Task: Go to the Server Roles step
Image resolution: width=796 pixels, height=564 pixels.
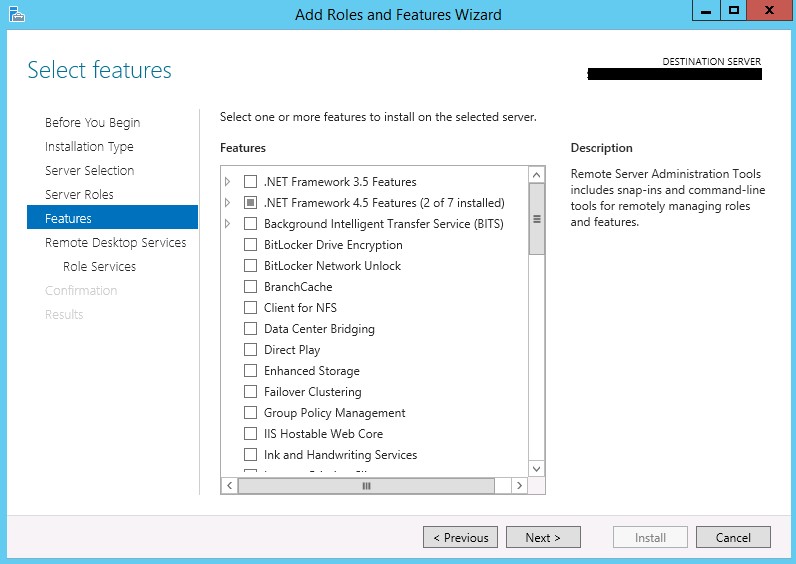Action: [79, 194]
